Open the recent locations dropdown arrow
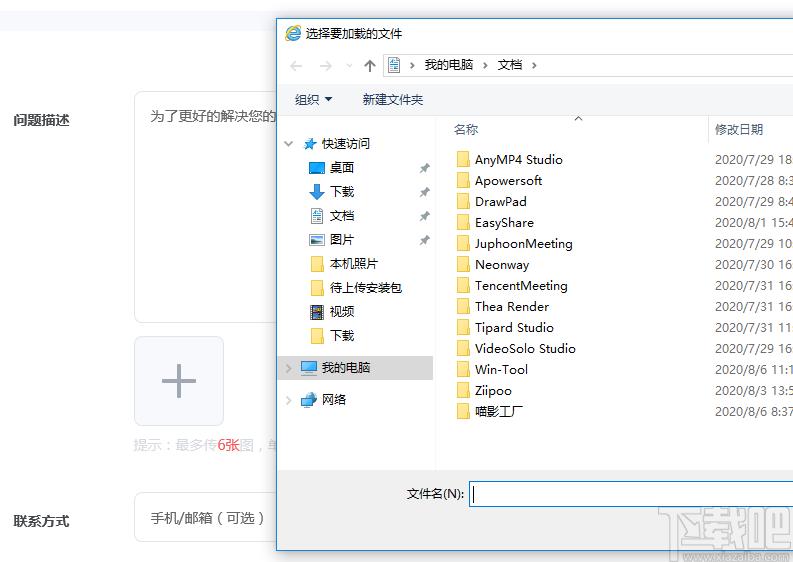 (349, 66)
